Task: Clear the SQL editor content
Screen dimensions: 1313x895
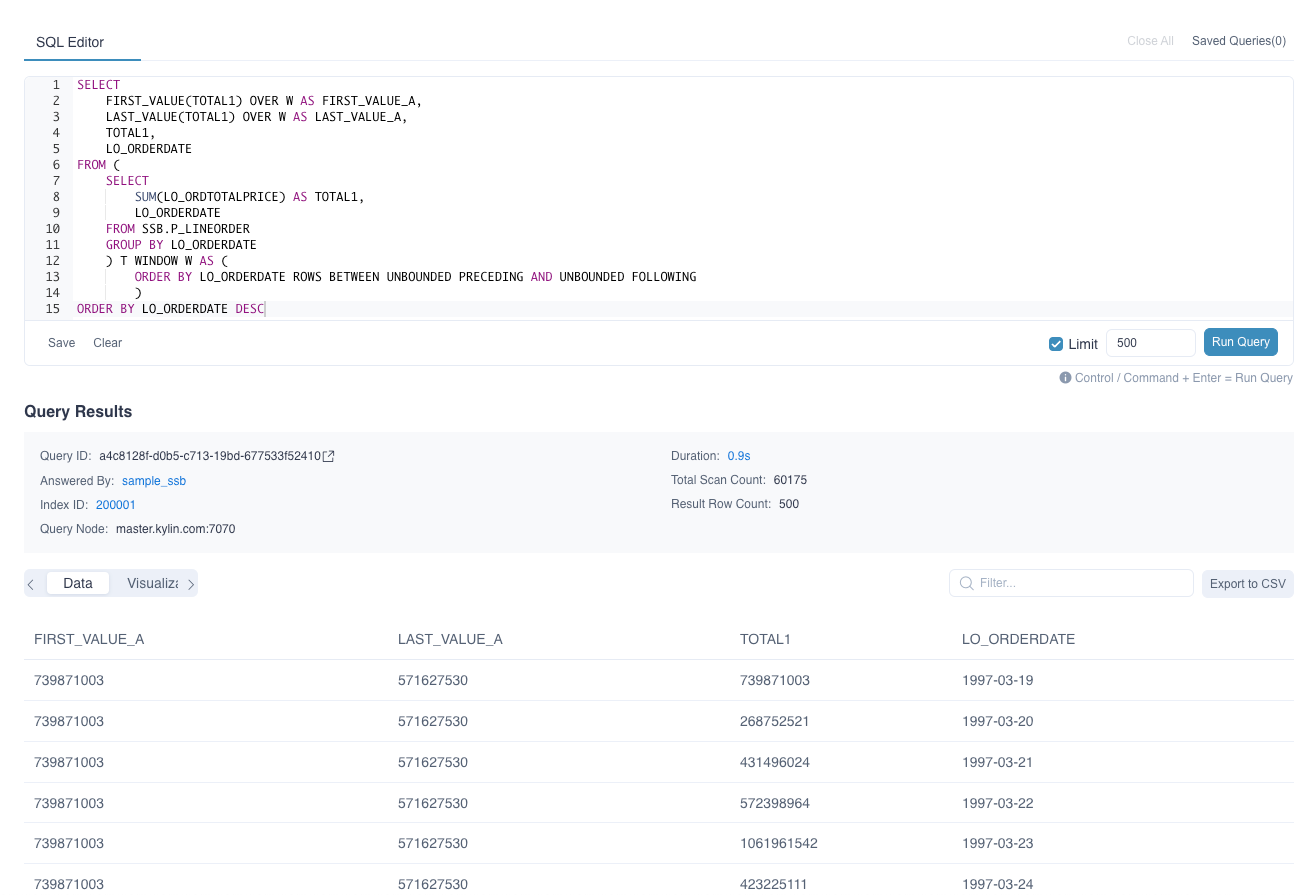Action: coord(108,343)
